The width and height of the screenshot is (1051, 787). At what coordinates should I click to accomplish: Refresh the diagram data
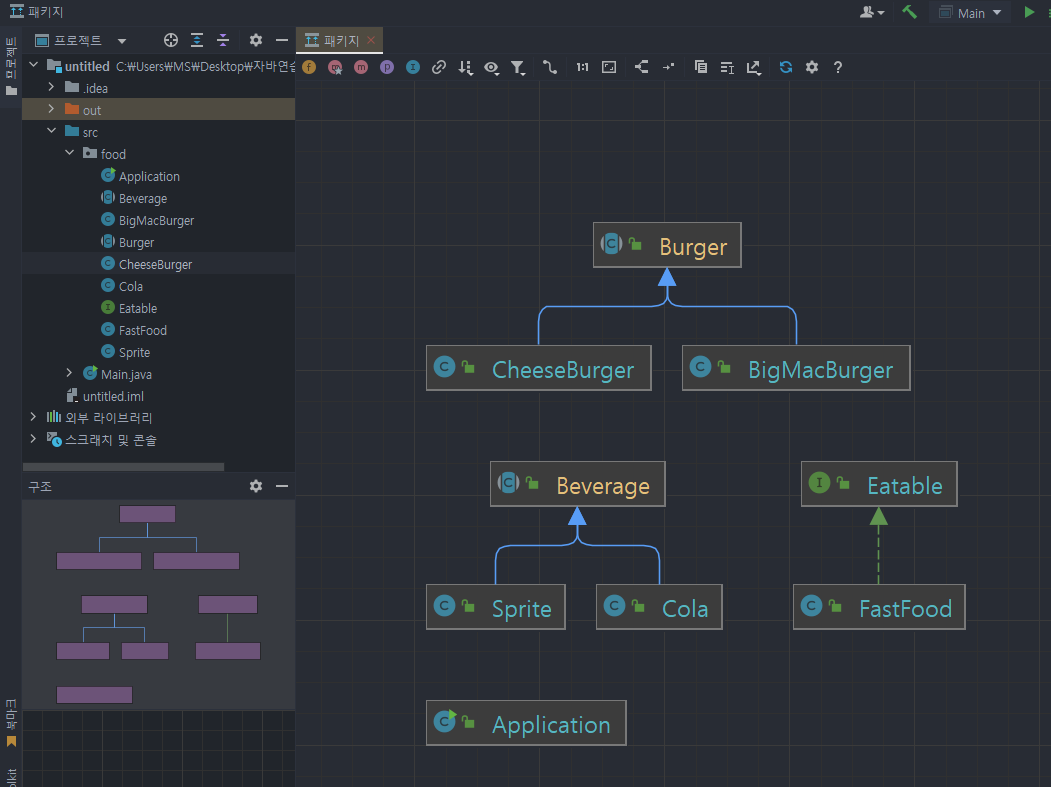coord(786,67)
